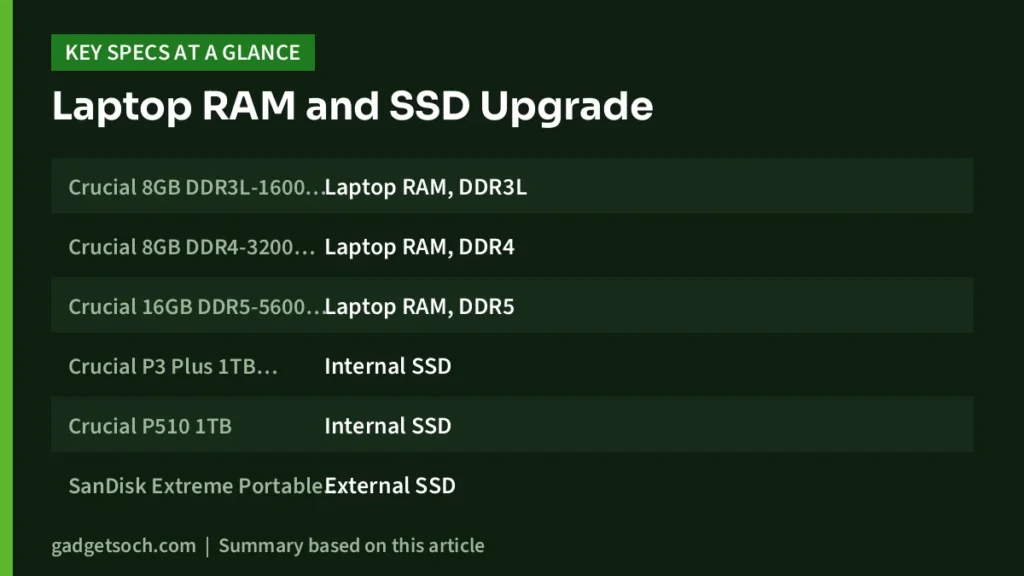The image size is (1024, 576).
Task: Select the External SSD value
Action: 390,486
